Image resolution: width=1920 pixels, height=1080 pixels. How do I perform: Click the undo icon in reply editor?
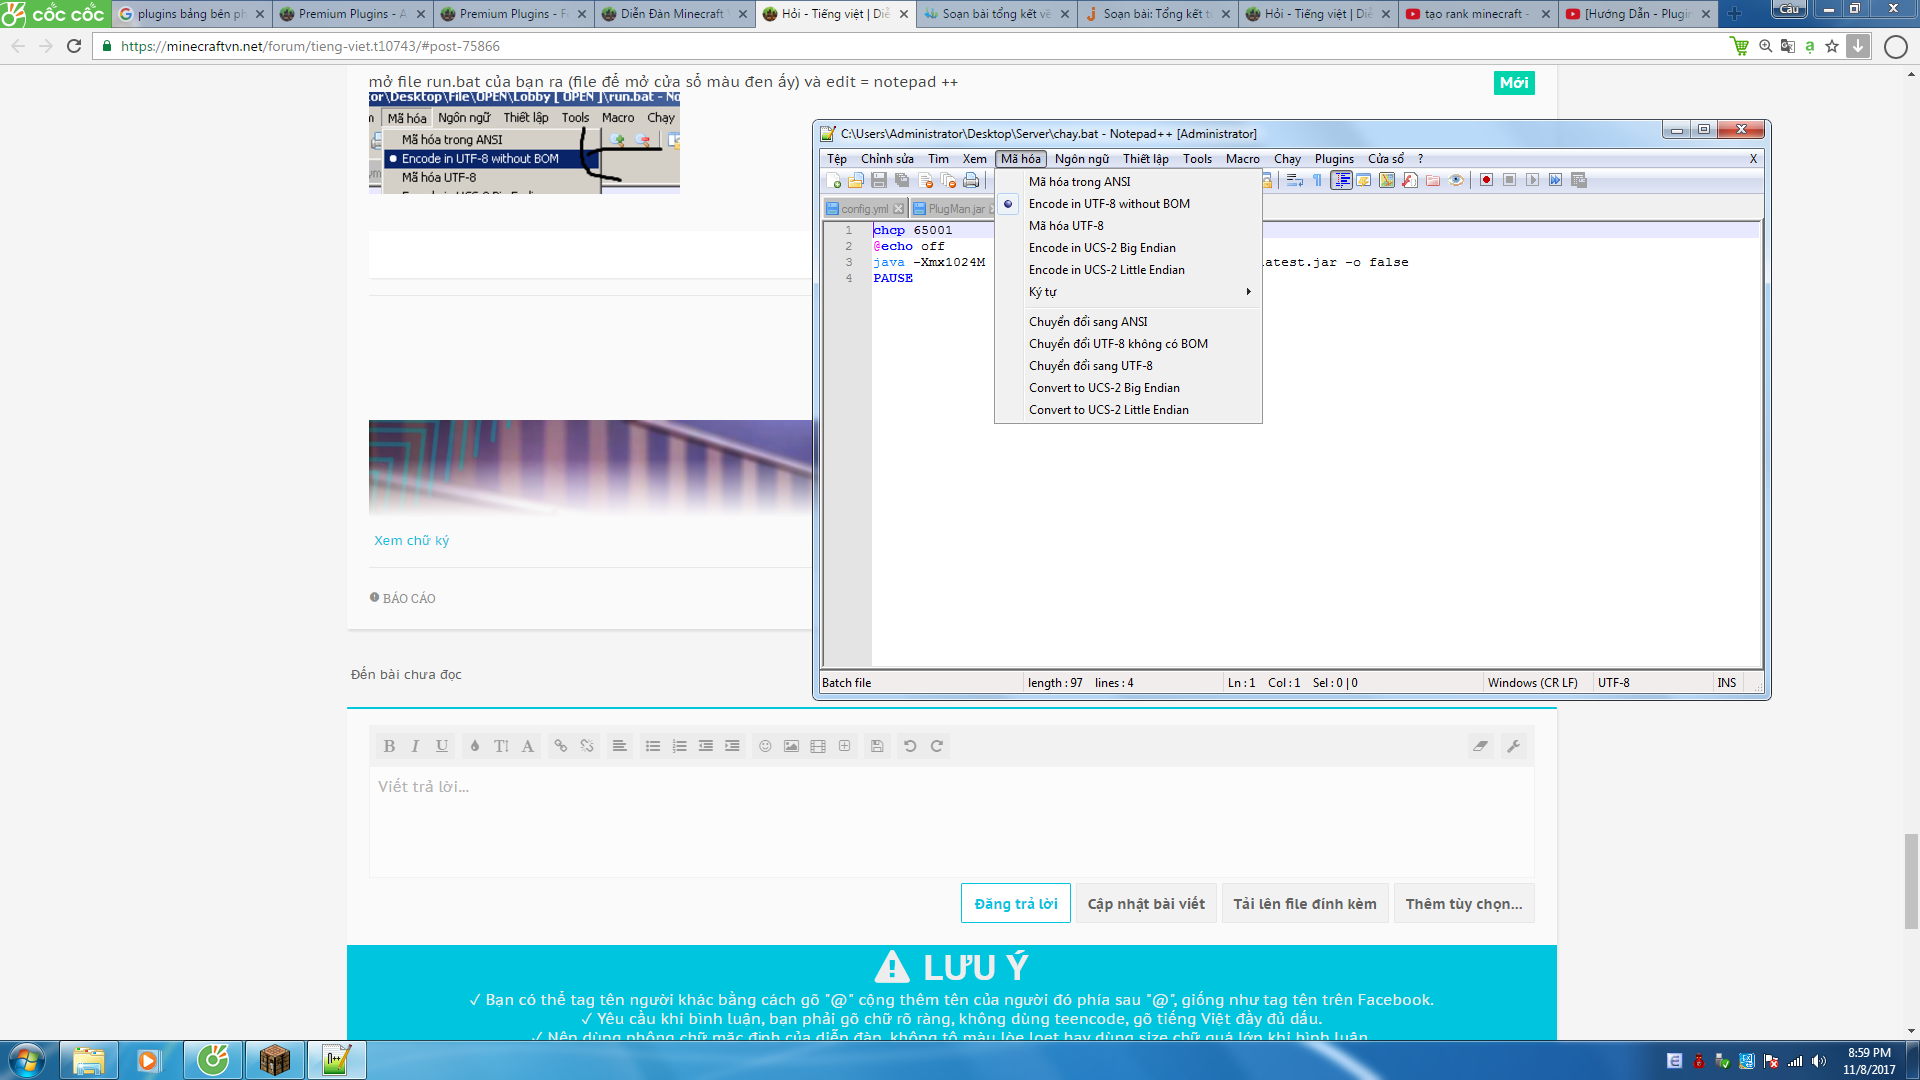click(x=910, y=746)
